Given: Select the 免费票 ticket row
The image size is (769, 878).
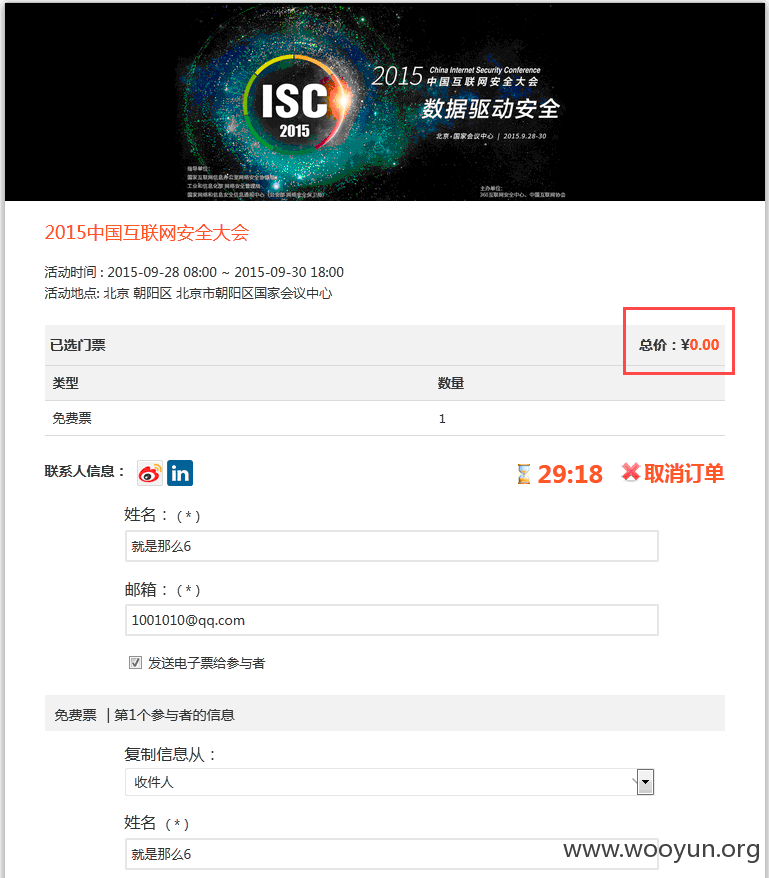Looking at the screenshot, I should coord(385,418).
